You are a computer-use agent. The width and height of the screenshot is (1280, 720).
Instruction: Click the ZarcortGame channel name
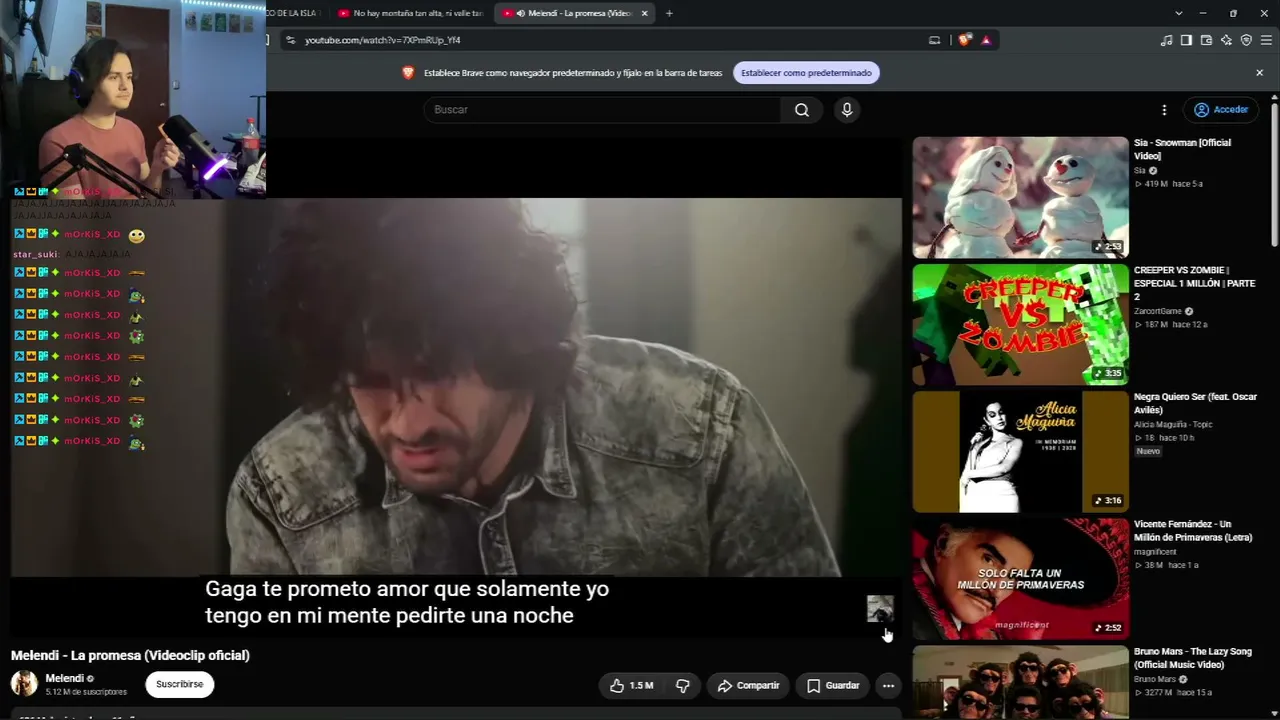point(1158,311)
